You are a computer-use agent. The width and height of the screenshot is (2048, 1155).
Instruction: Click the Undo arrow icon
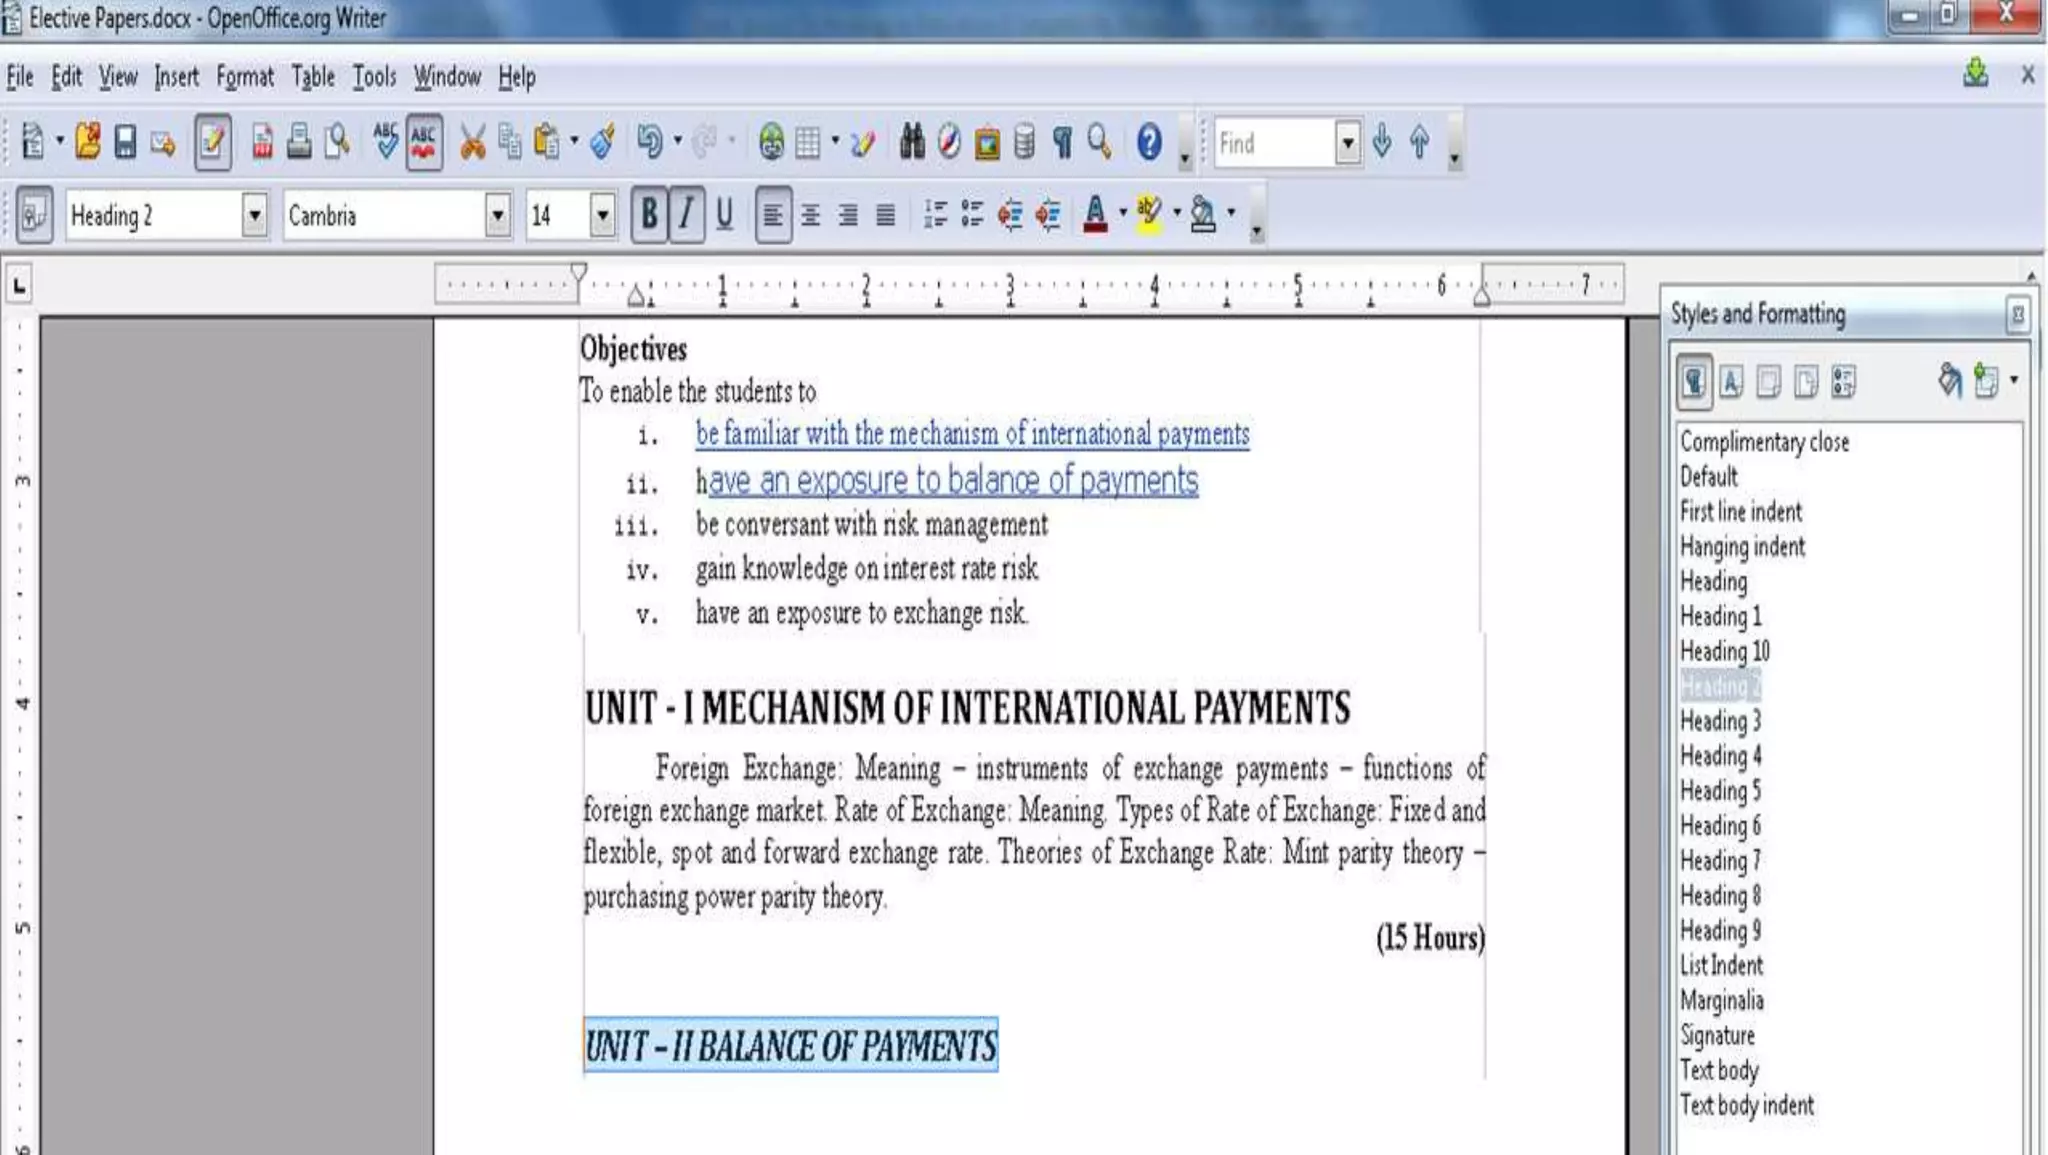[648, 142]
